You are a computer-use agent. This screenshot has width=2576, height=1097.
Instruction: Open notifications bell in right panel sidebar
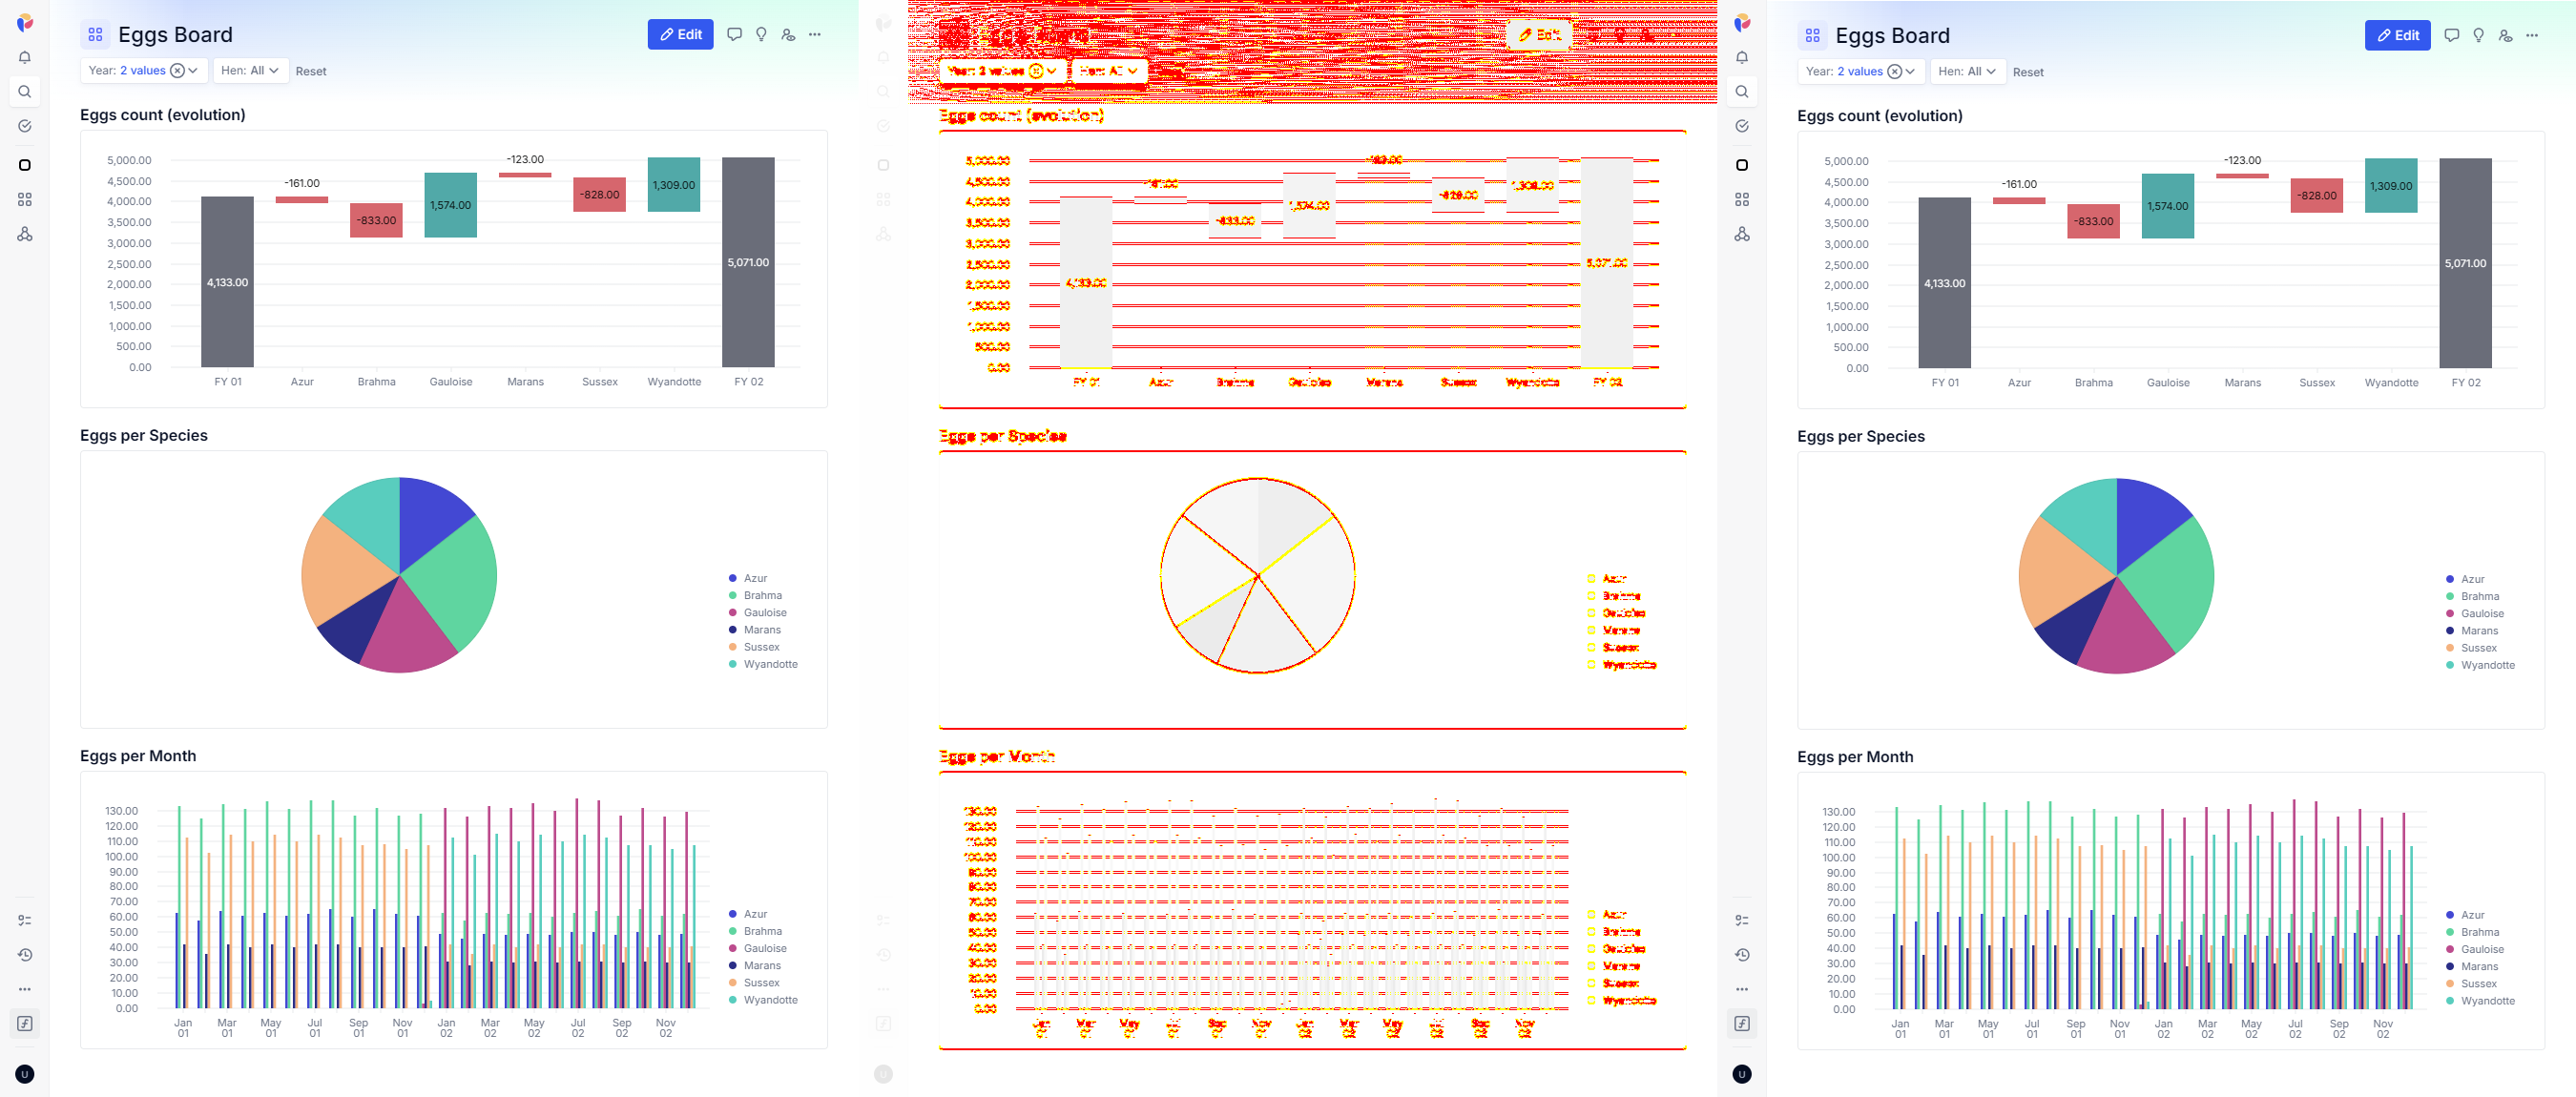click(x=1742, y=57)
